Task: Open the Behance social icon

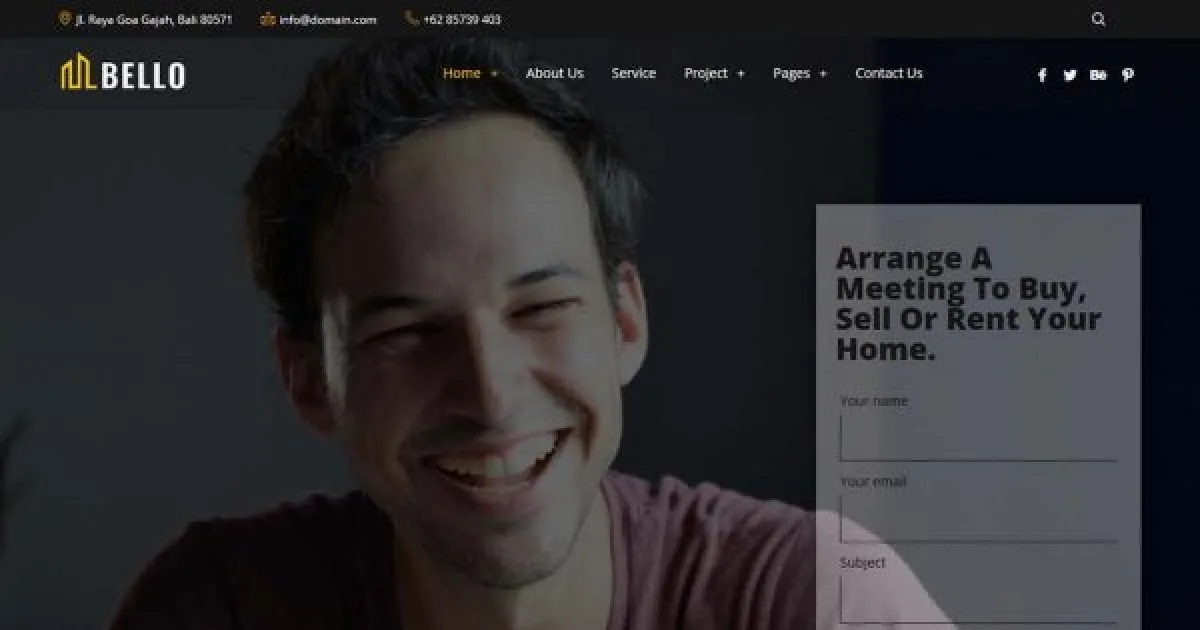Action: (x=1098, y=75)
